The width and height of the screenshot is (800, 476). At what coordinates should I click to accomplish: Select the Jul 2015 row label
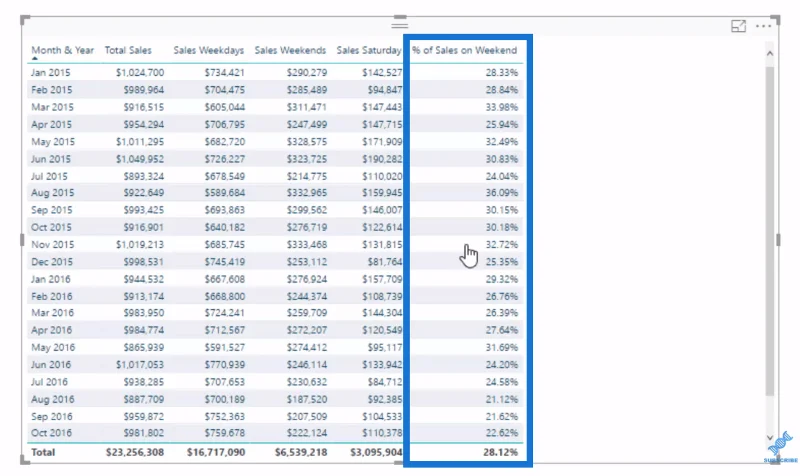coord(49,177)
